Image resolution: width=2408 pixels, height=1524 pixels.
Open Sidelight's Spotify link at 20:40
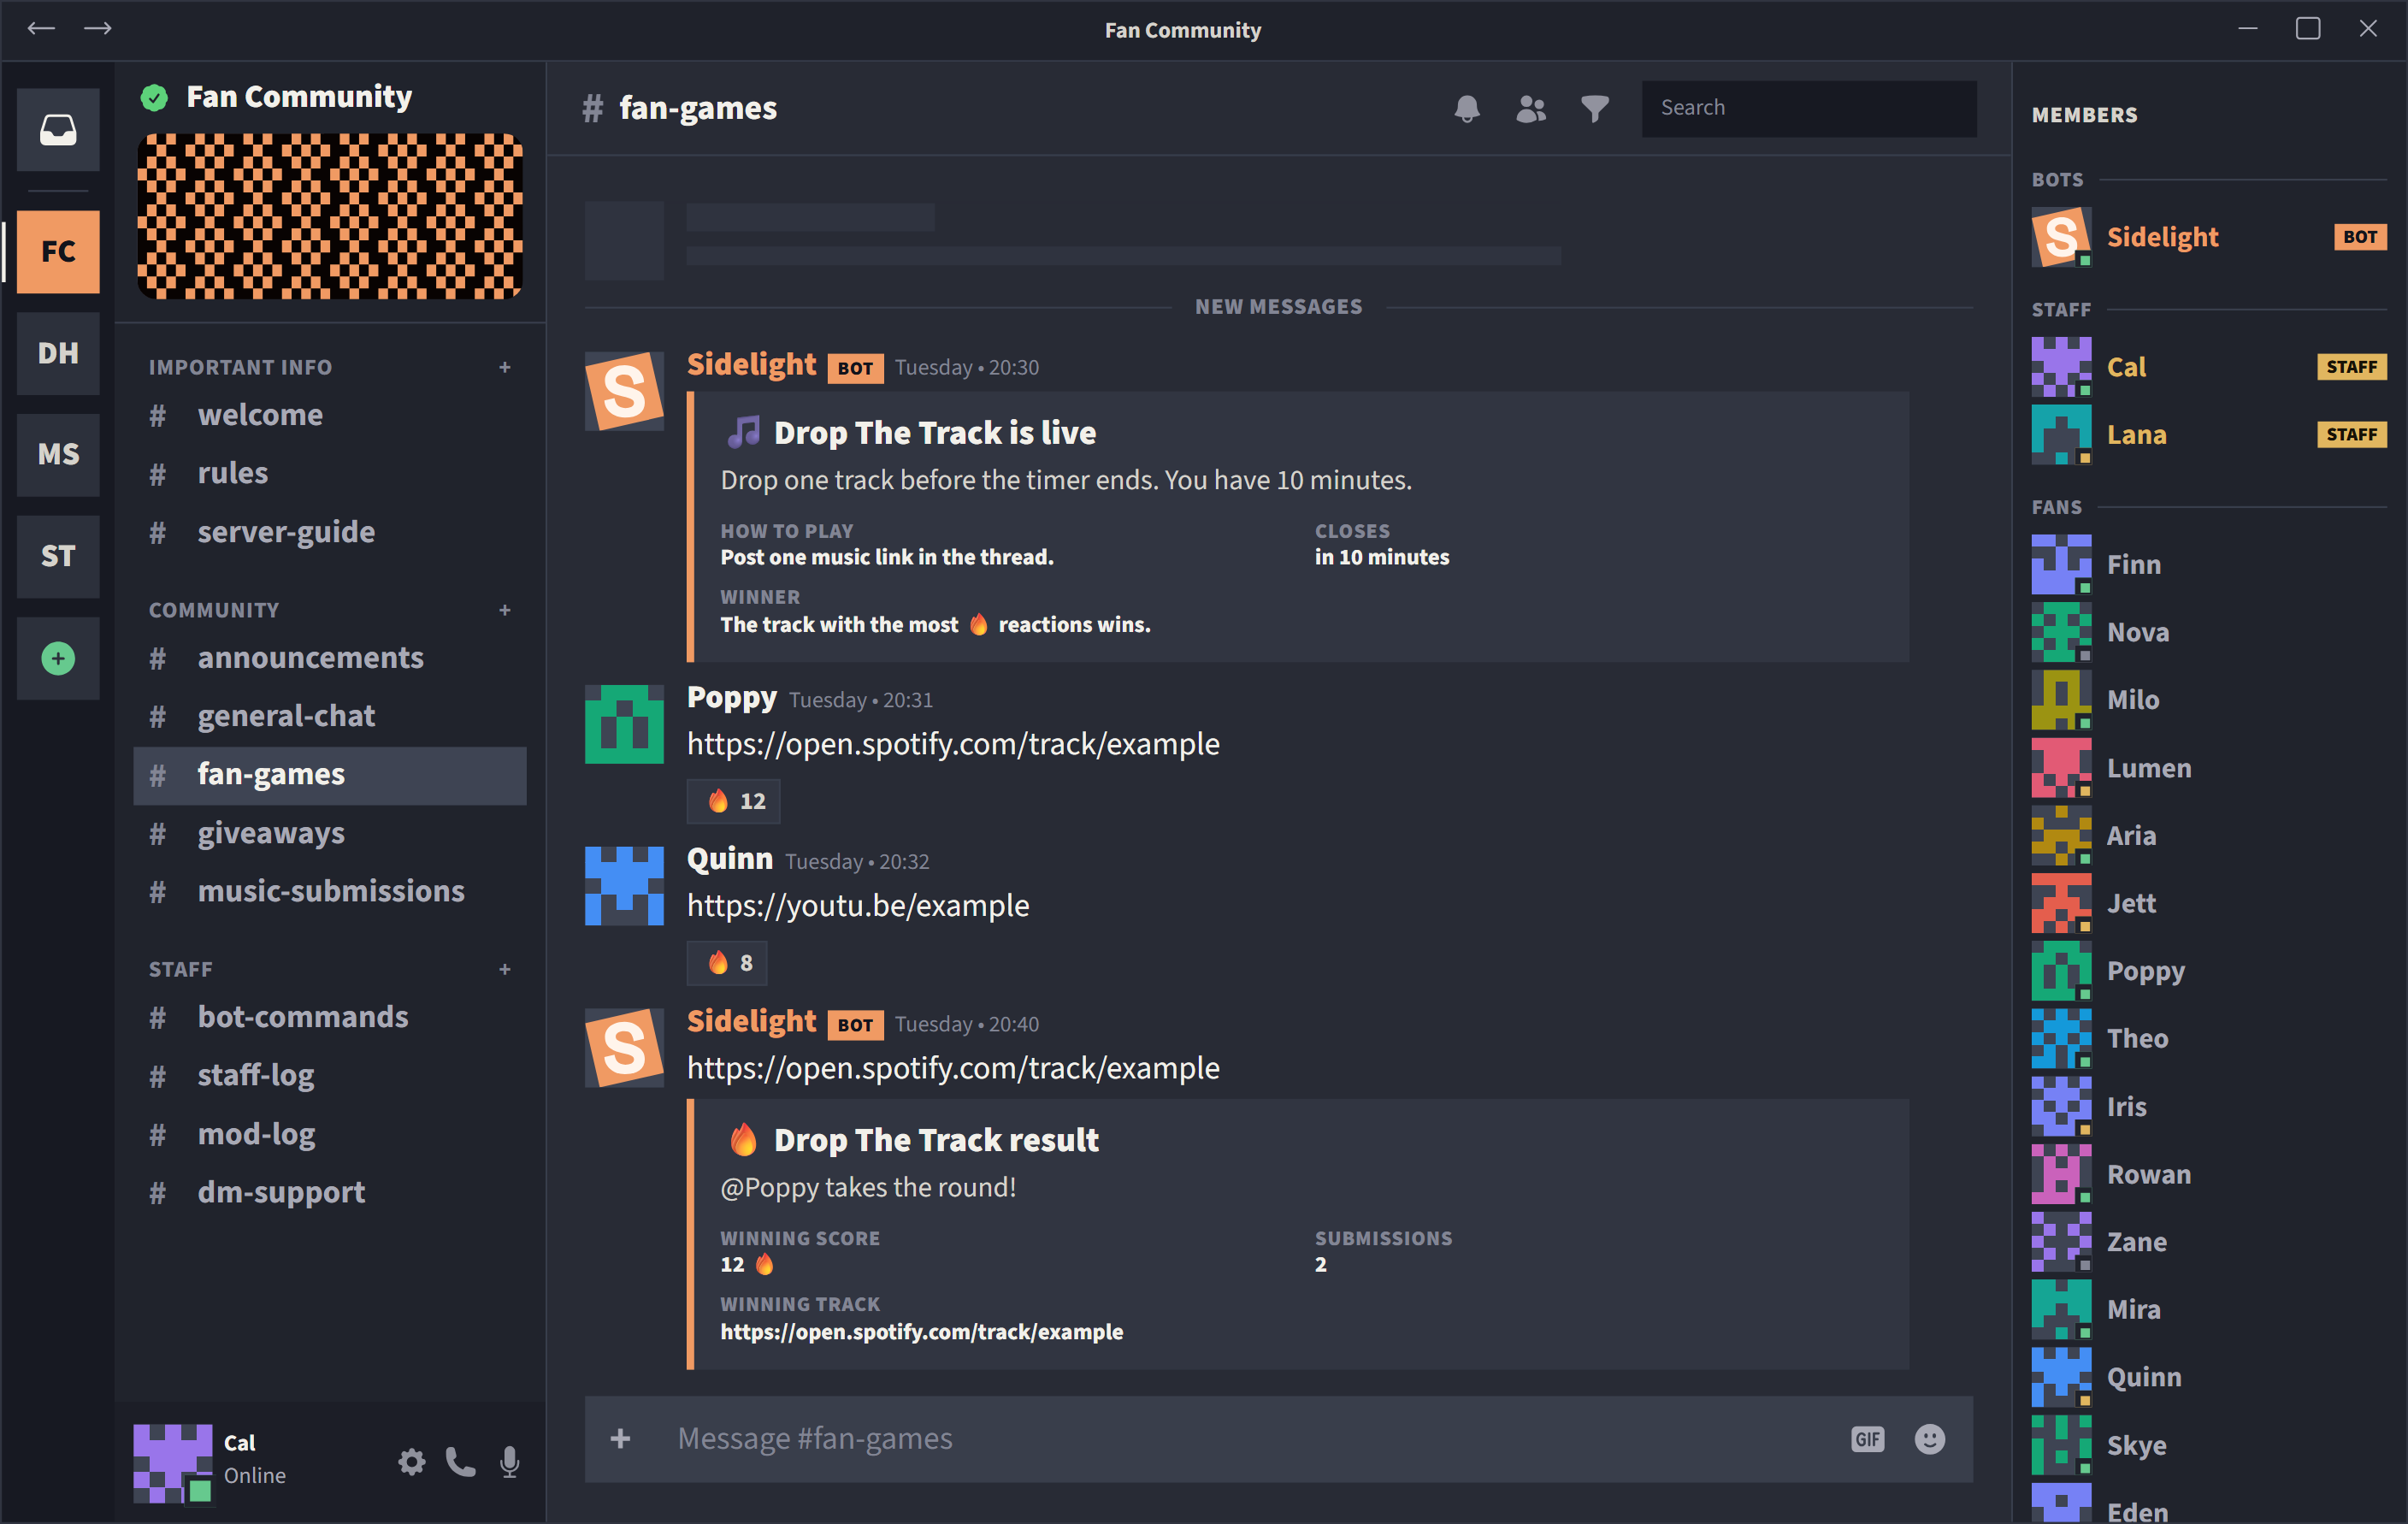click(x=953, y=1068)
